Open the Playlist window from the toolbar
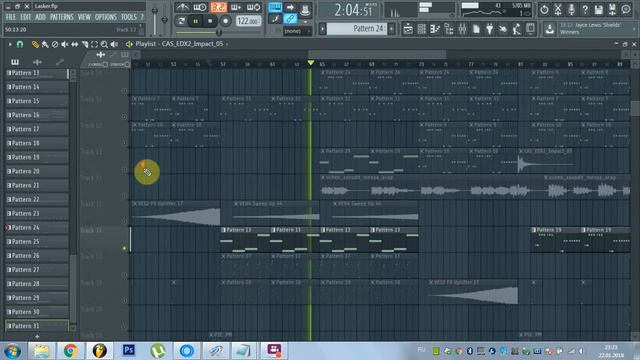Screen dimensions: 640x360 408,29
